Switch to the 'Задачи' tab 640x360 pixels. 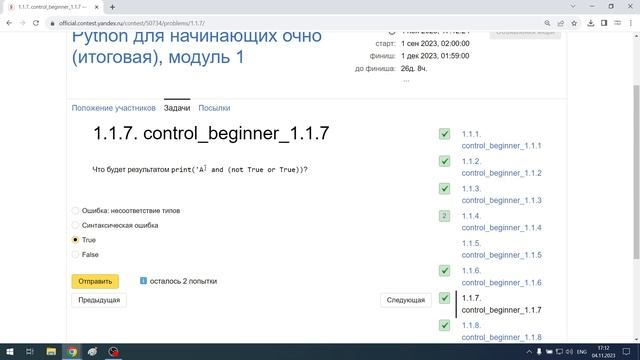coord(177,108)
